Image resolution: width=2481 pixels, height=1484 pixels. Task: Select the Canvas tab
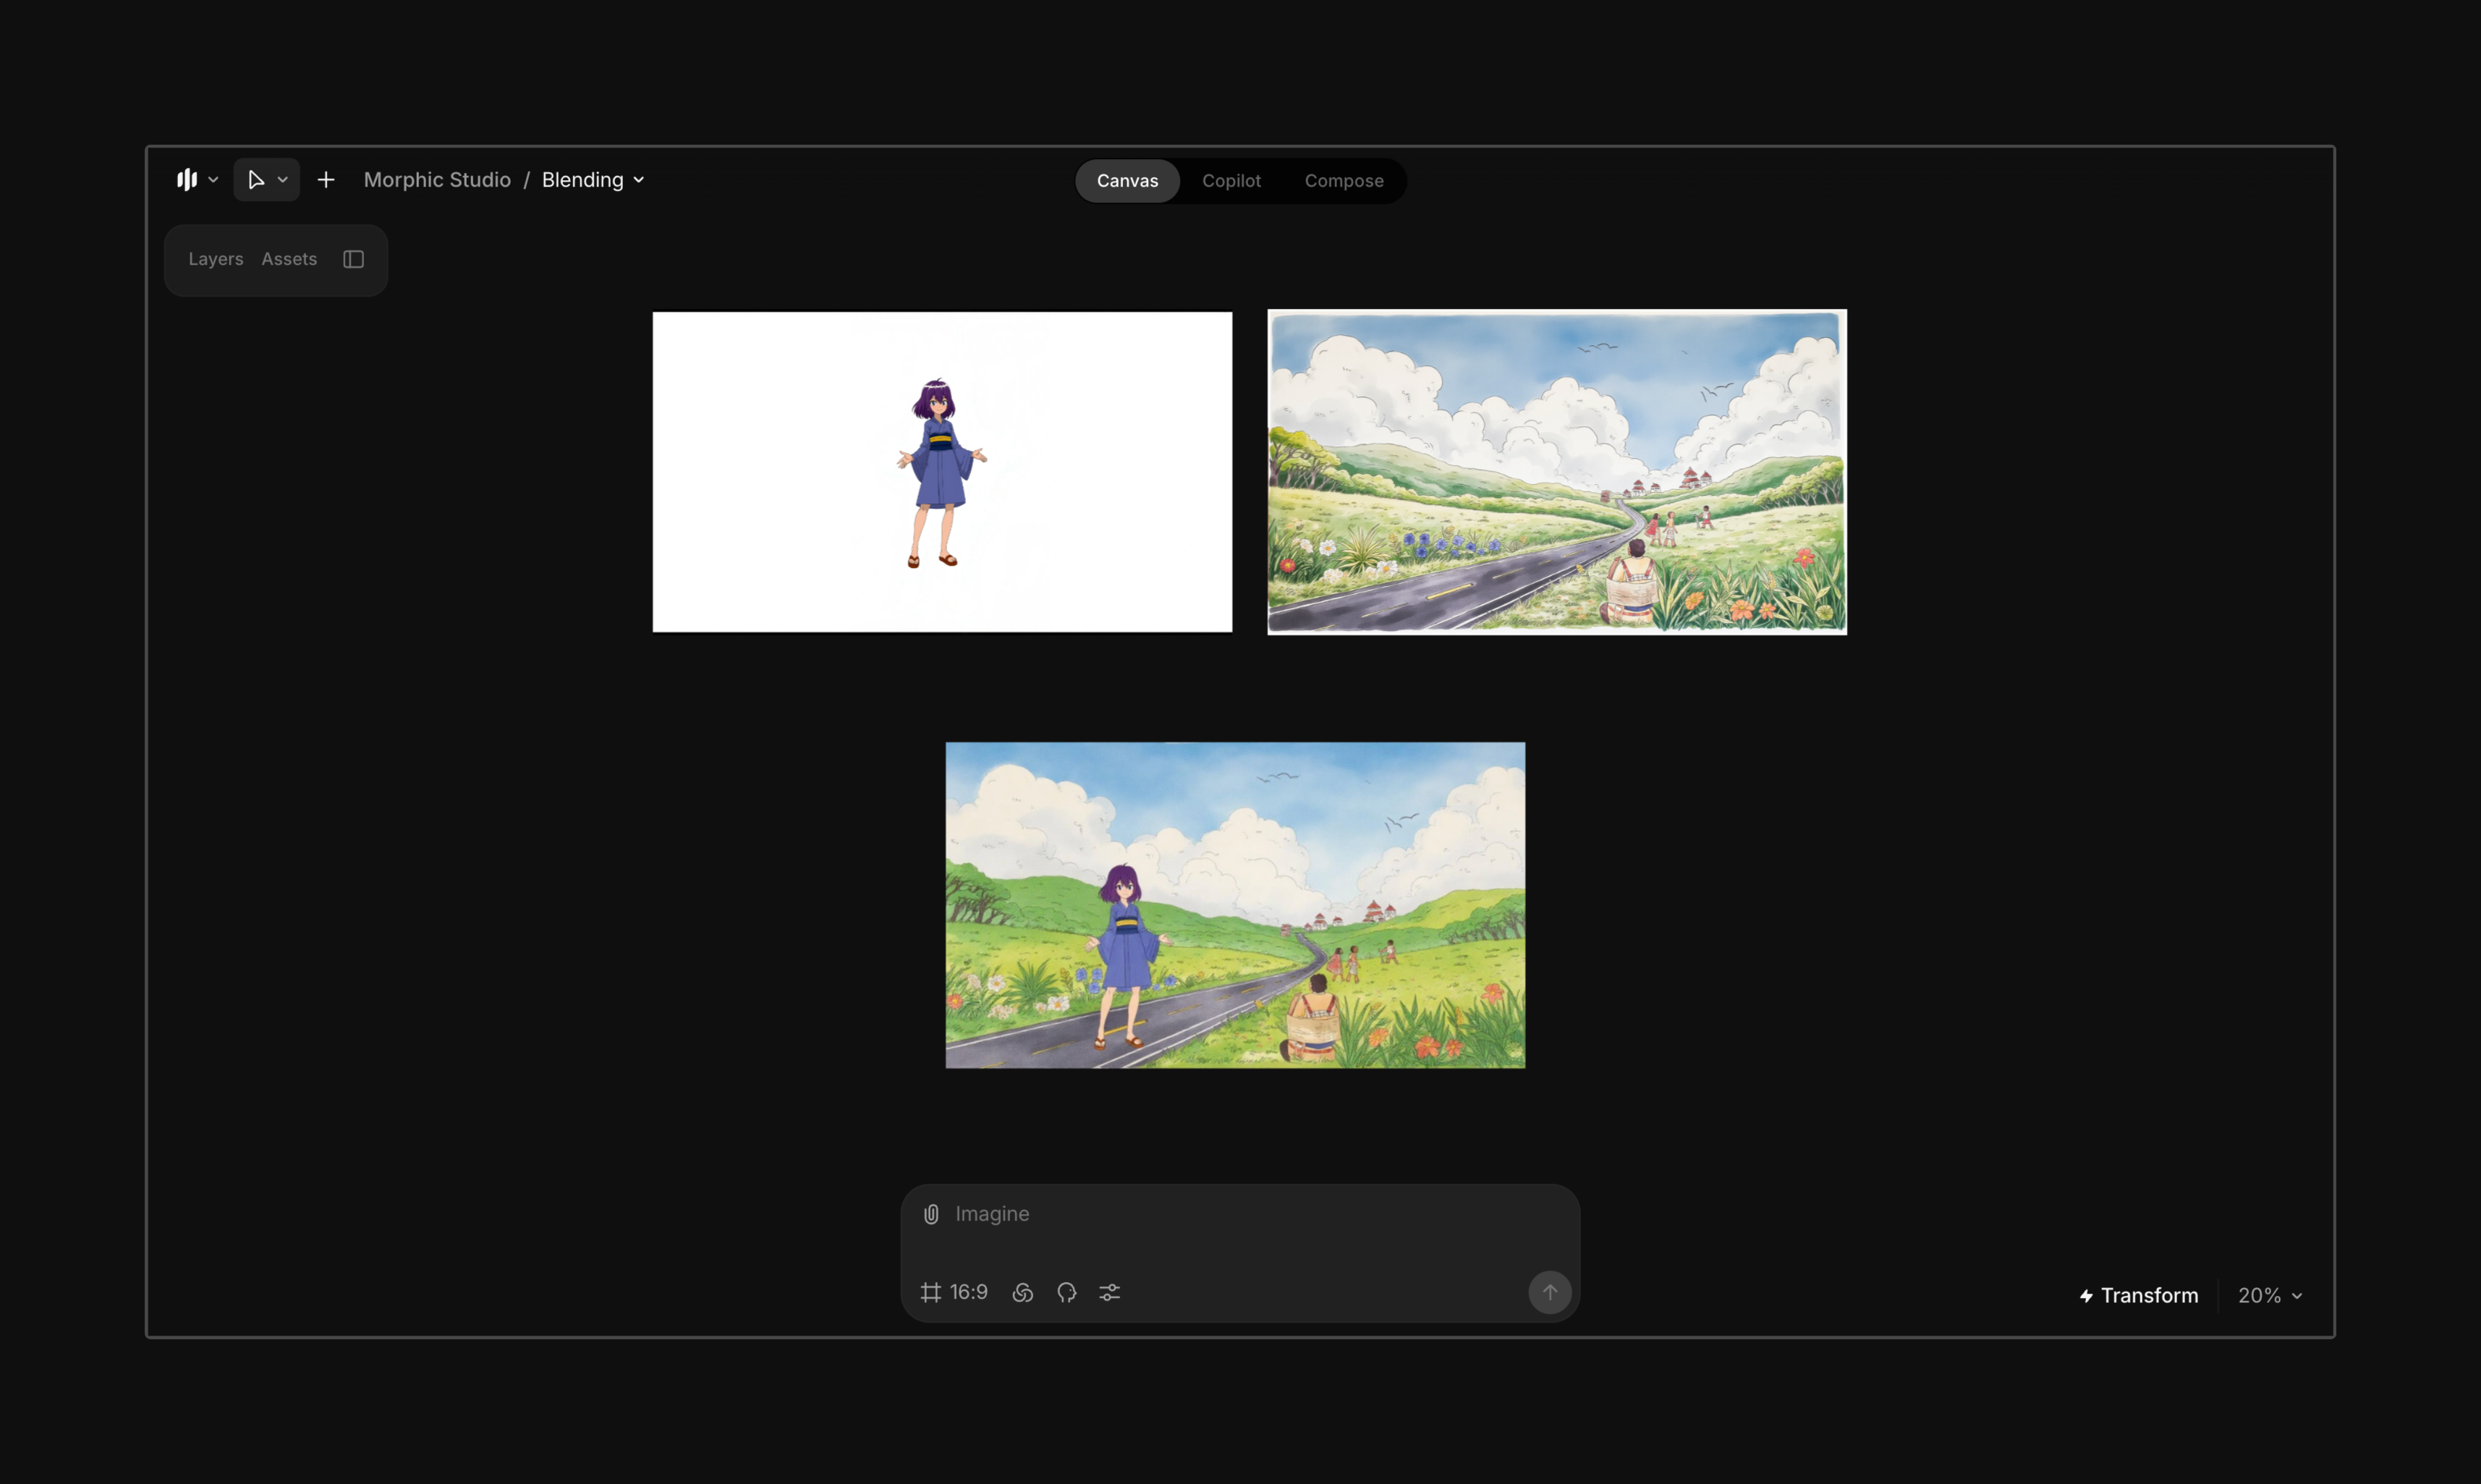coord(1127,181)
